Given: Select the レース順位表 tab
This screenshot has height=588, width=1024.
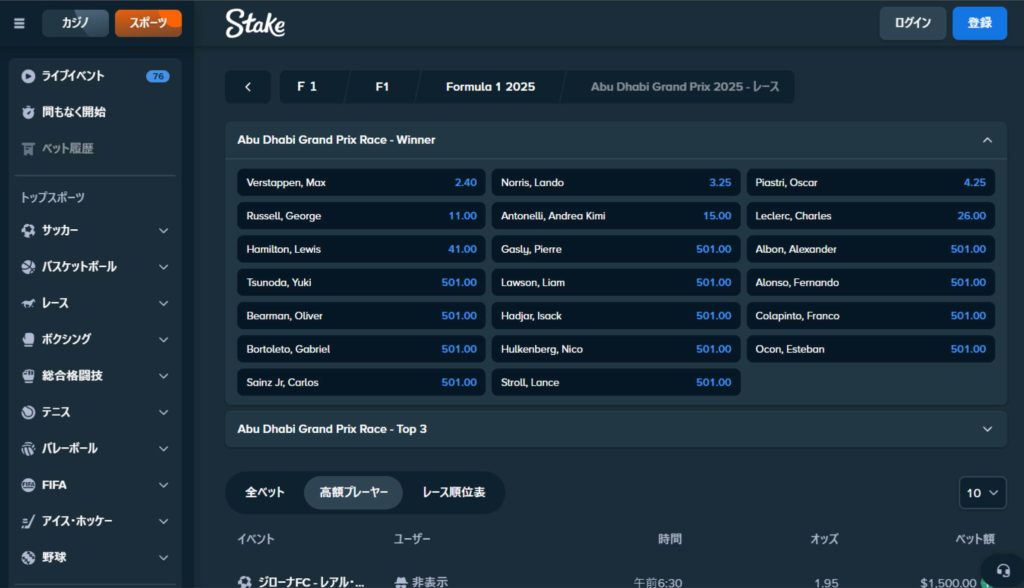Looking at the screenshot, I should [x=453, y=493].
